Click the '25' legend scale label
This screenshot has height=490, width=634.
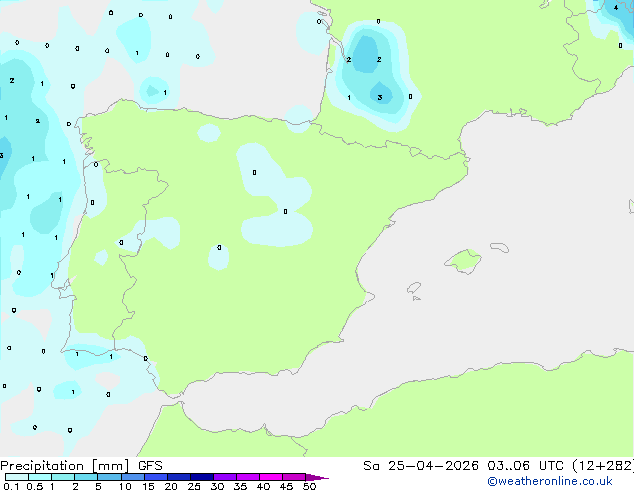tap(194, 486)
